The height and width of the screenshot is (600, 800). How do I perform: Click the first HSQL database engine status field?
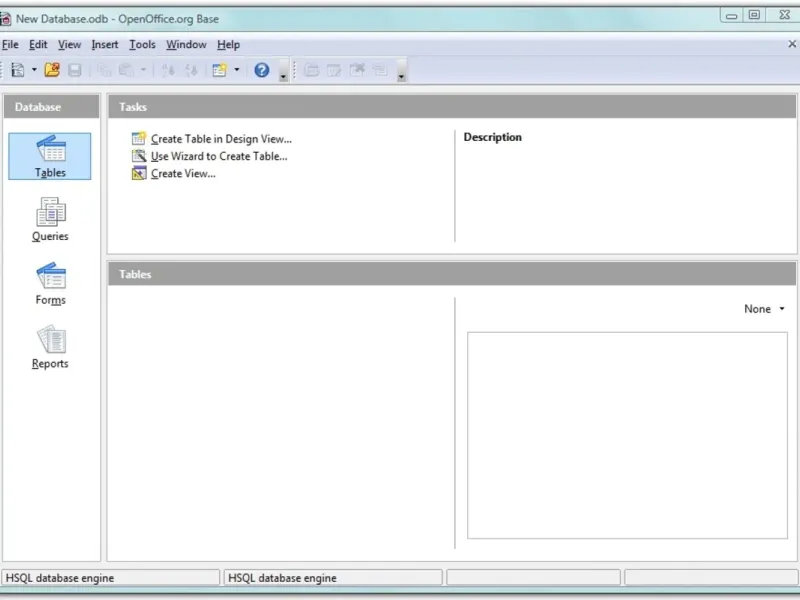[110, 578]
